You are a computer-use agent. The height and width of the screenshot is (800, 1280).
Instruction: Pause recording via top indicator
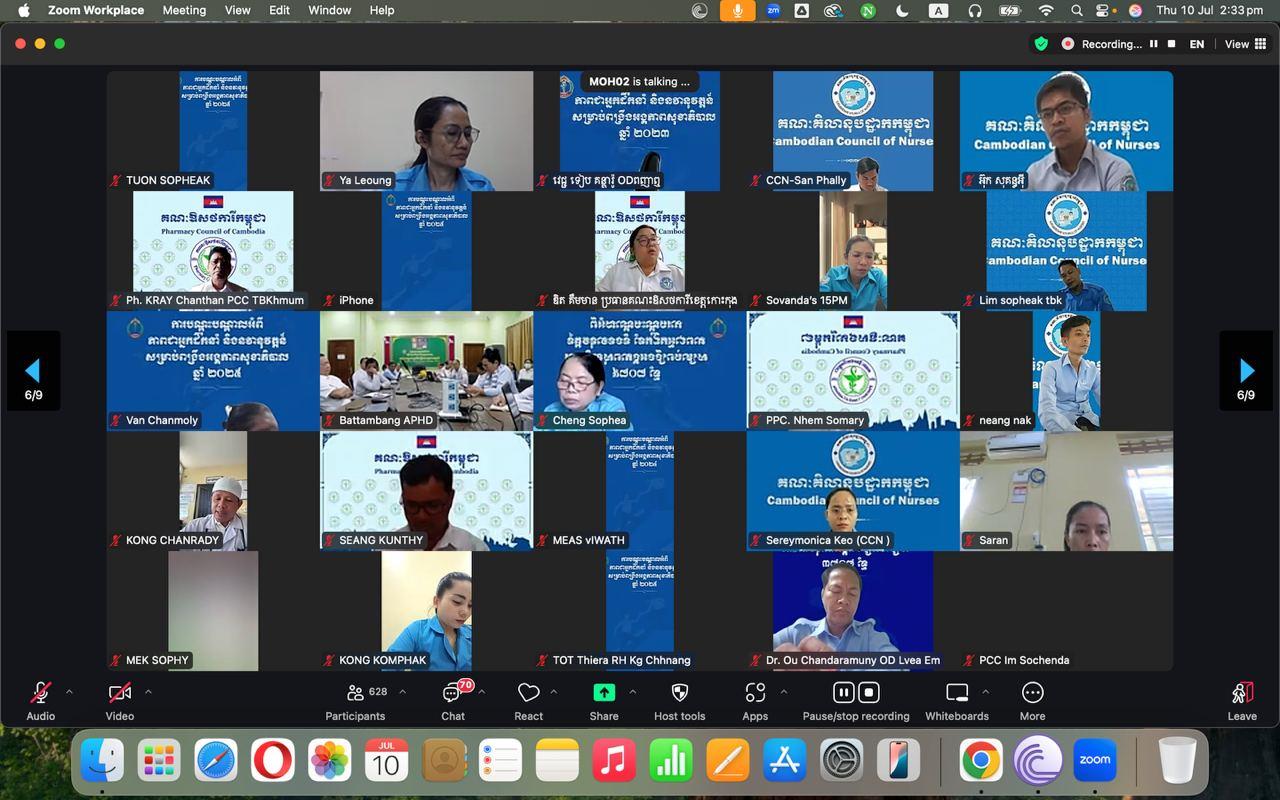pyautogui.click(x=1154, y=44)
